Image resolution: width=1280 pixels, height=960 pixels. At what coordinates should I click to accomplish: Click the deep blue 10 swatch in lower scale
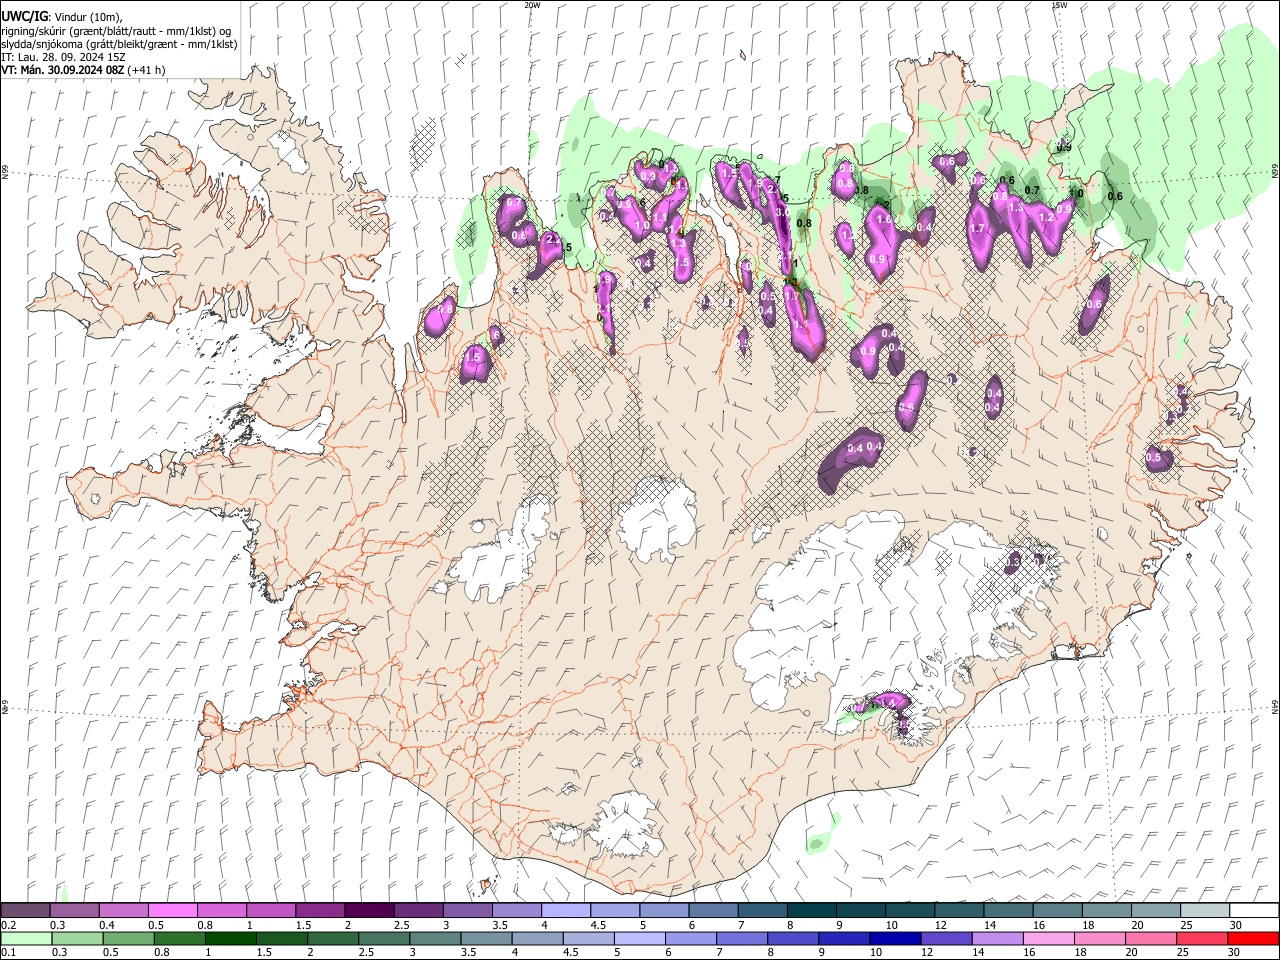(894, 938)
